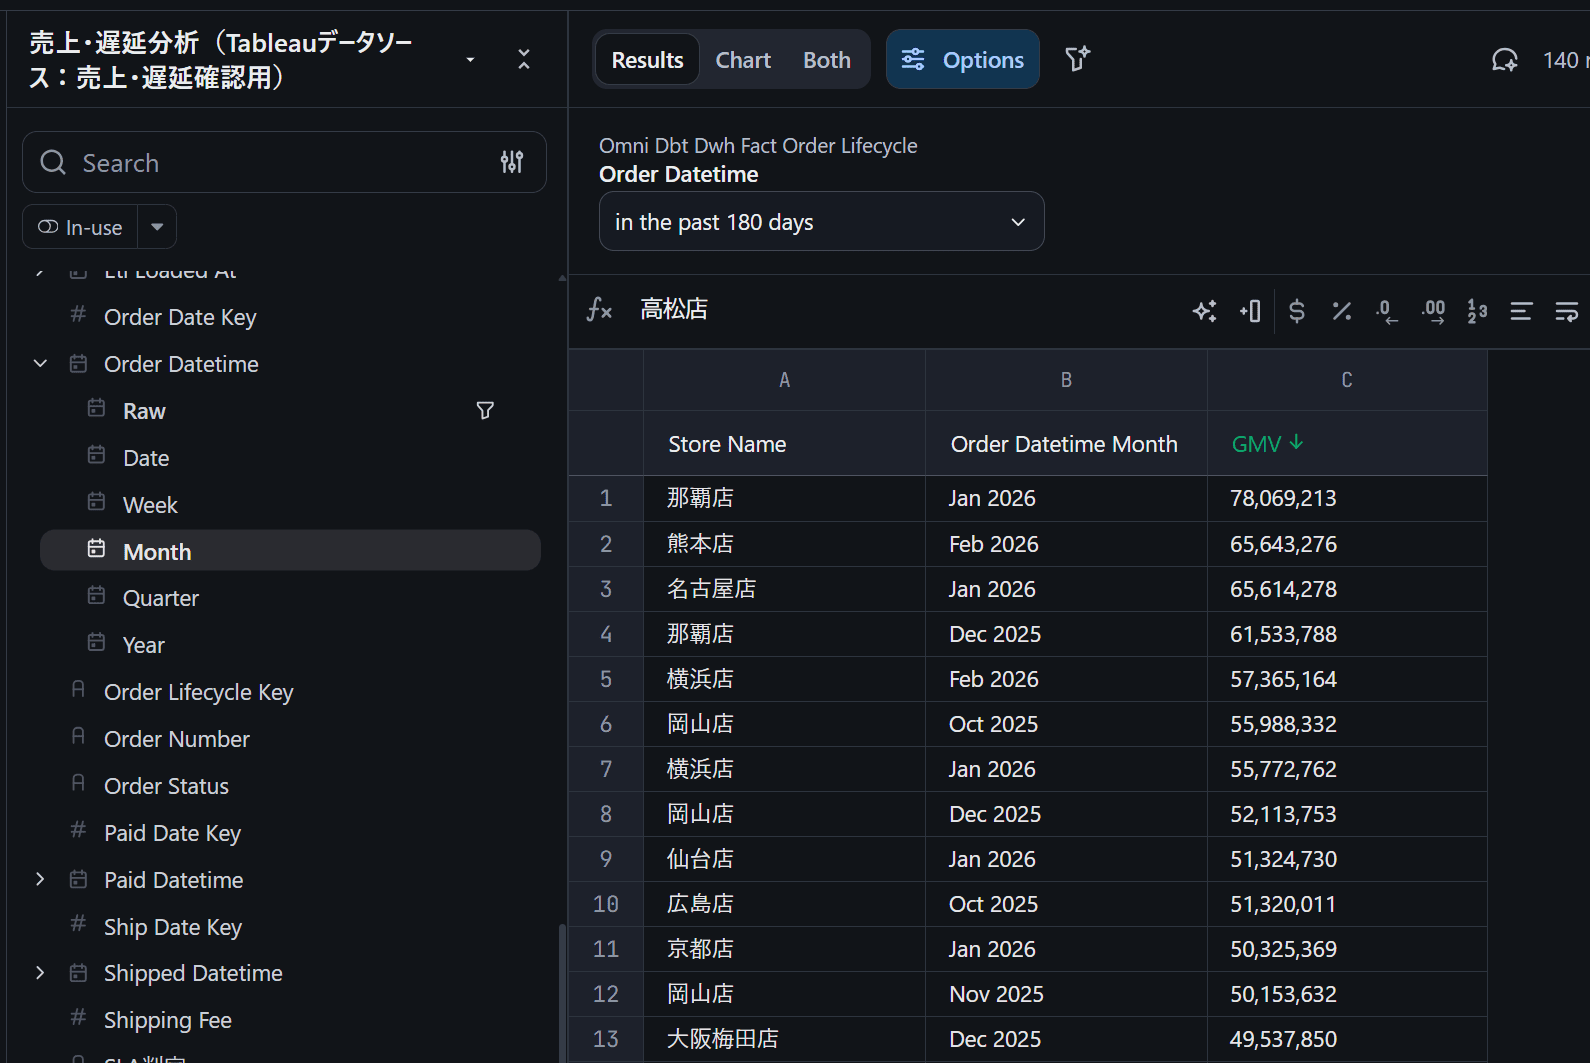Viewport: 1590px width, 1063px height.
Task: Toggle text wrap icon in toolbar
Action: (x=1566, y=311)
